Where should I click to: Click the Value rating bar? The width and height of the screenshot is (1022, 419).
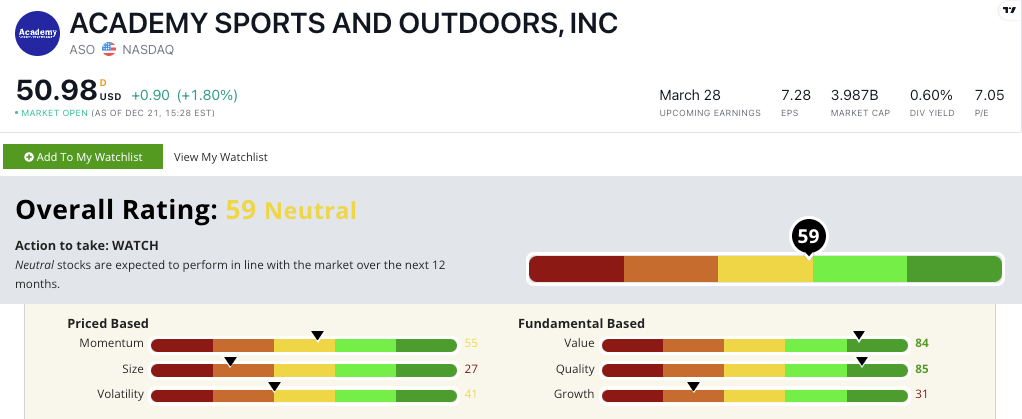click(x=754, y=344)
